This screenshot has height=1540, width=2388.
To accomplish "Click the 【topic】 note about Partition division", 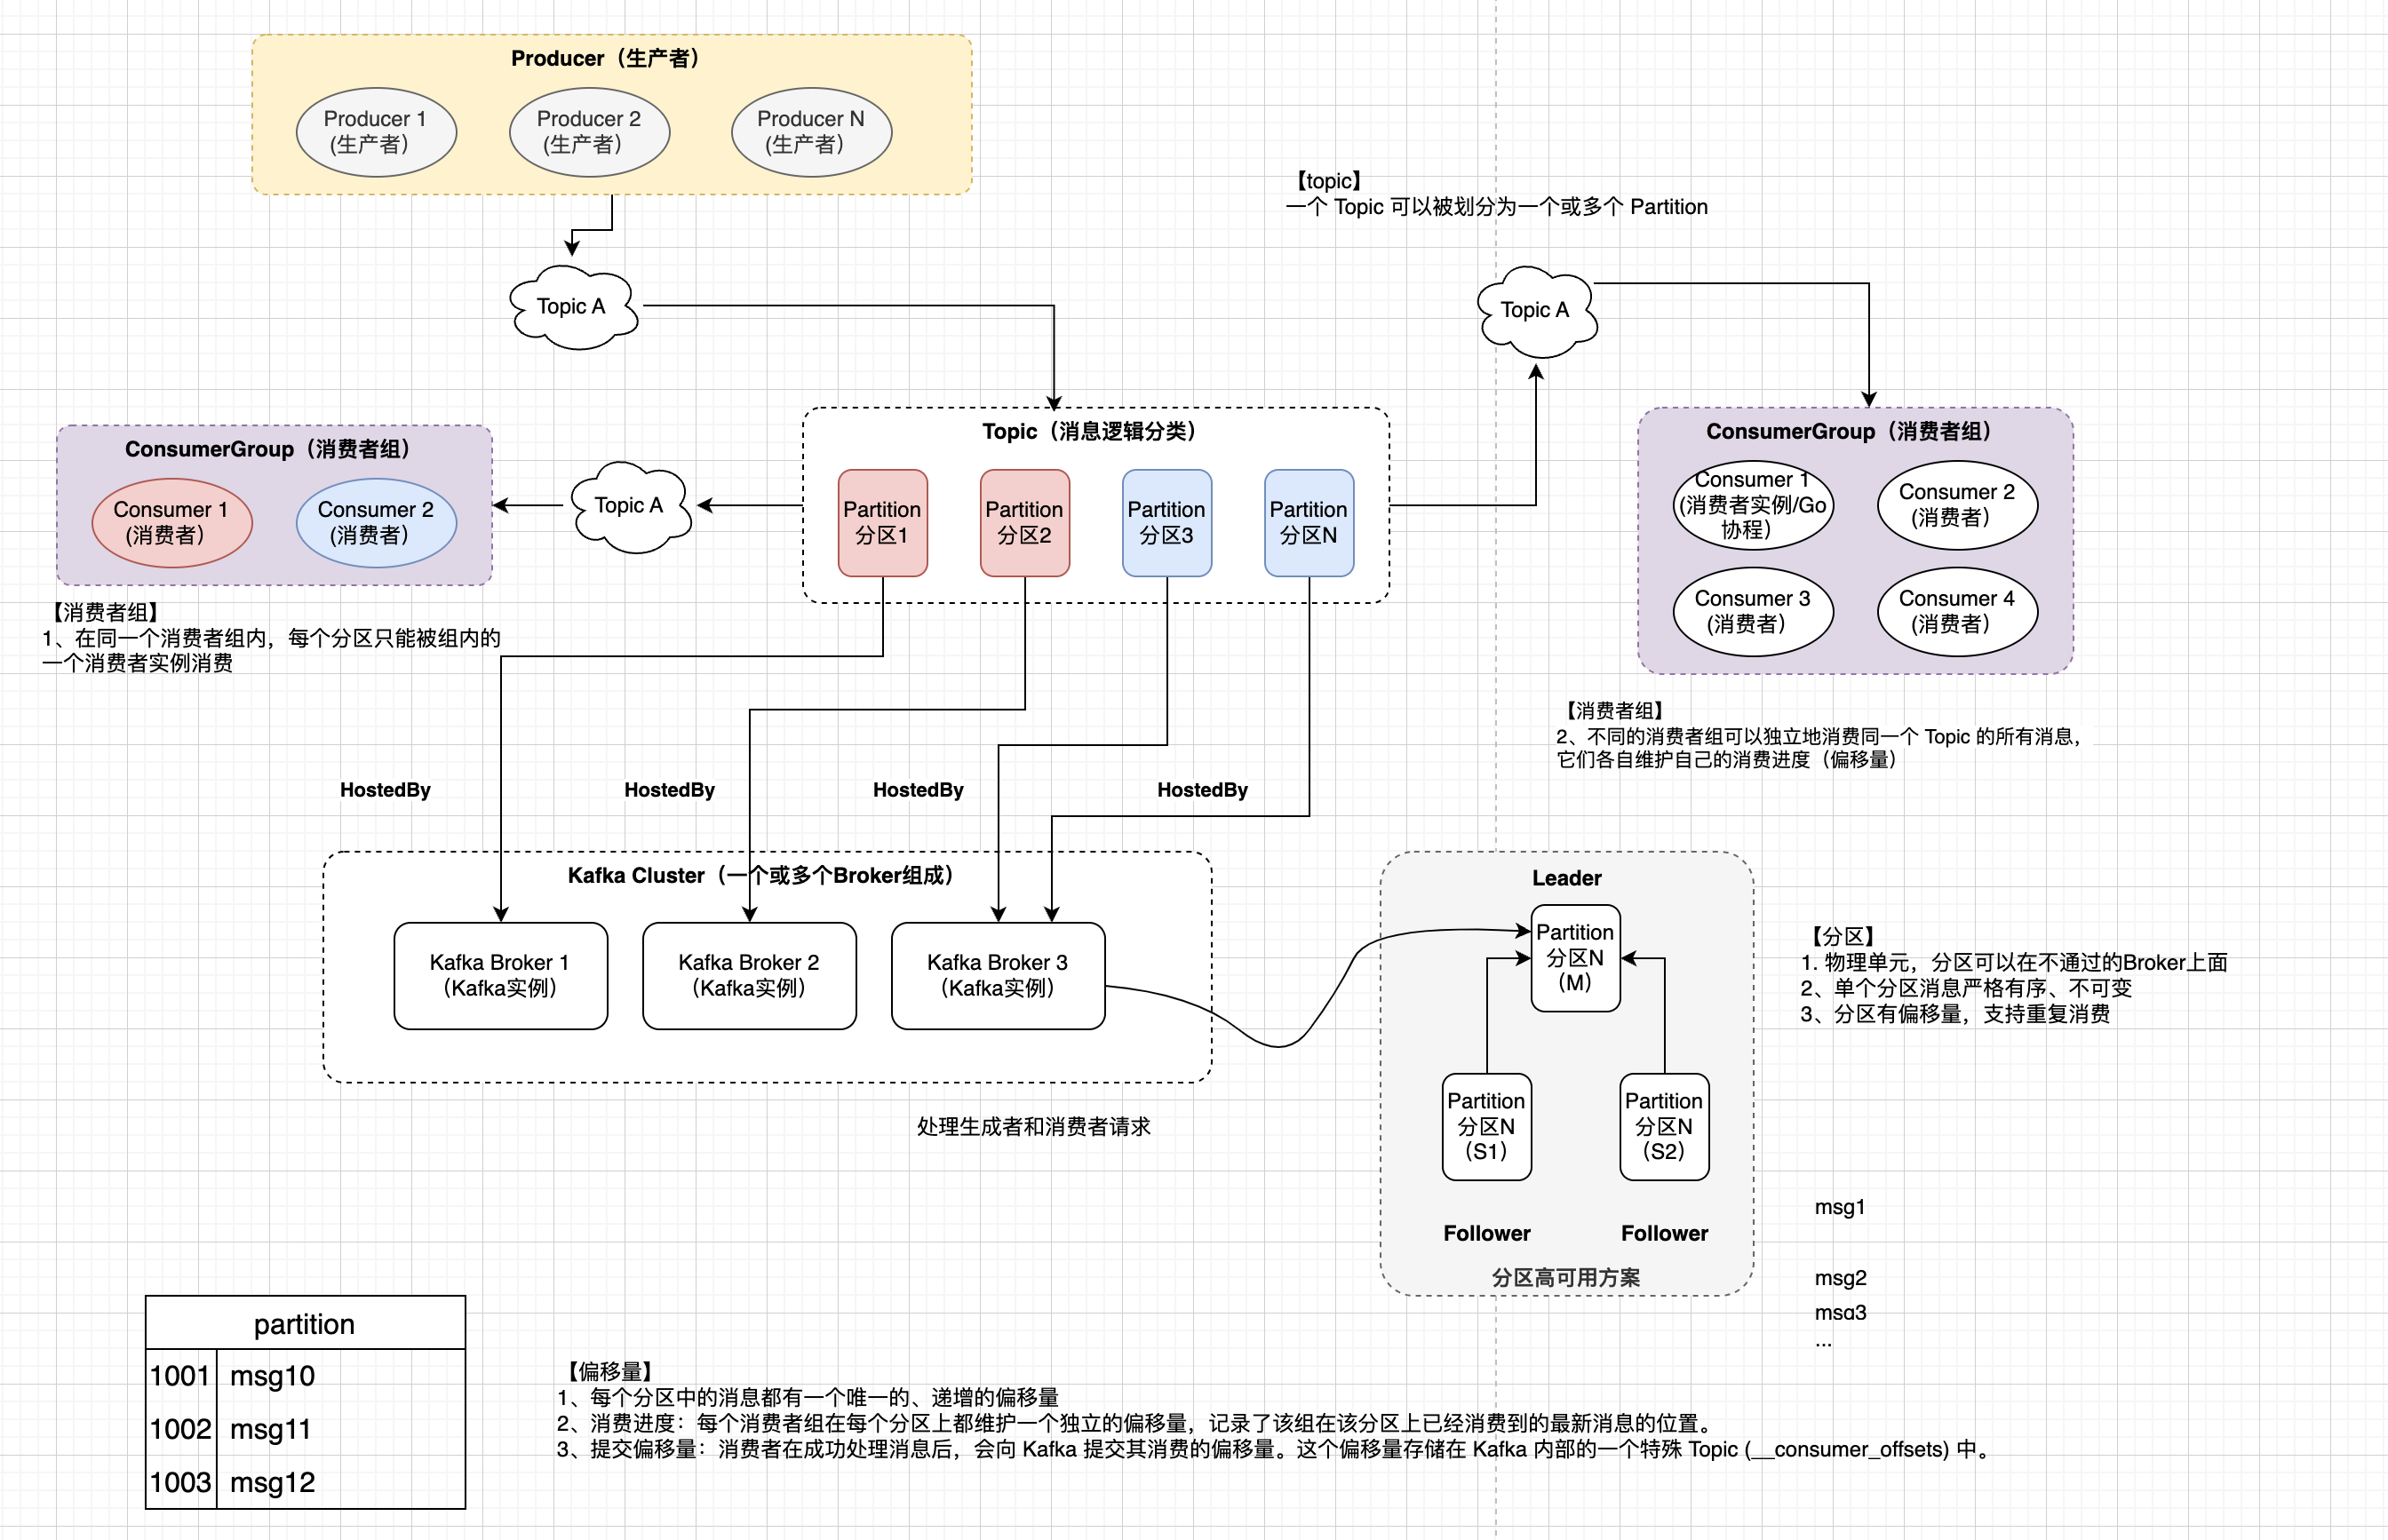I will point(1497,194).
